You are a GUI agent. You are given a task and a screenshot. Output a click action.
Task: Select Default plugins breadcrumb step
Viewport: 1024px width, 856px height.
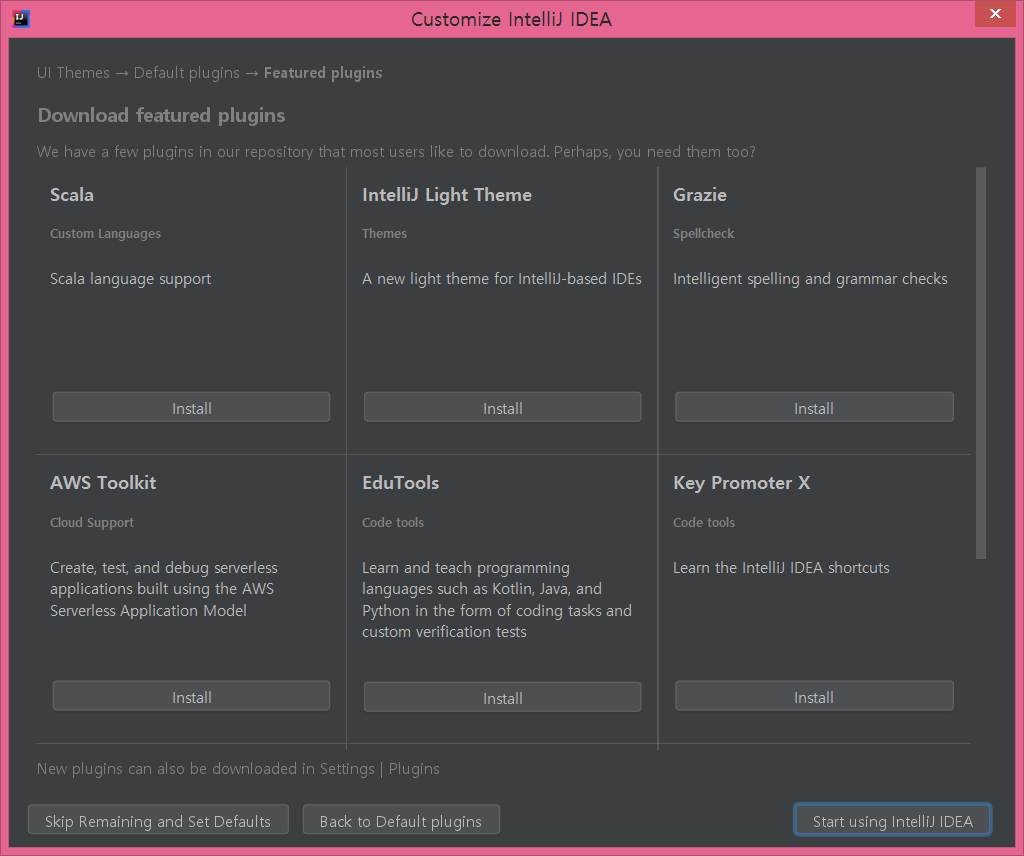tap(187, 72)
